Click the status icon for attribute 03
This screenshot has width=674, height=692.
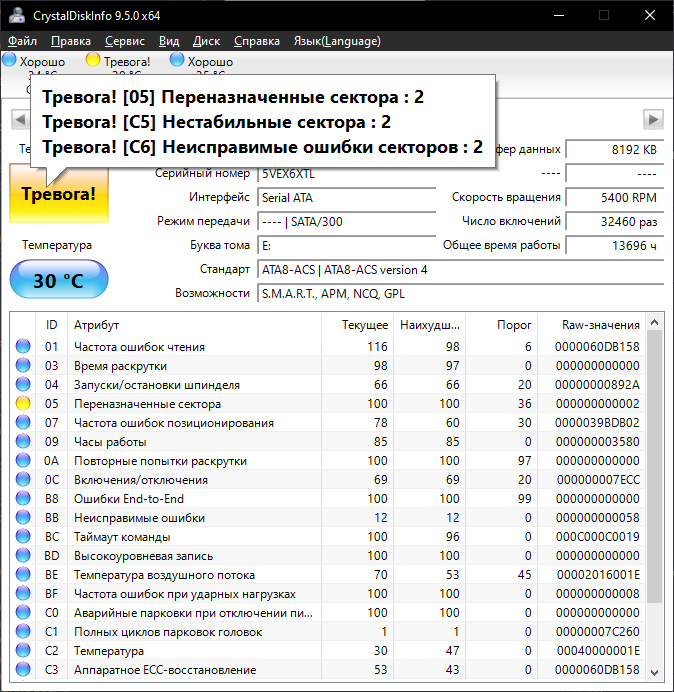point(23,365)
